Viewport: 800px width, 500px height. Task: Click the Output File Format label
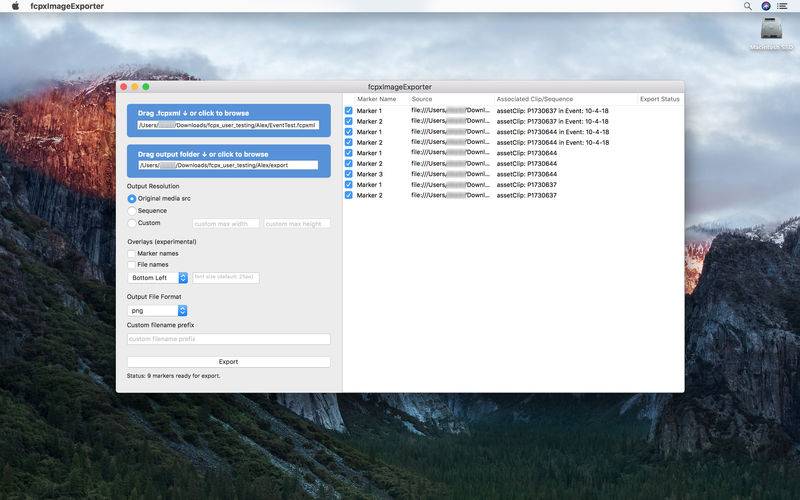(154, 296)
